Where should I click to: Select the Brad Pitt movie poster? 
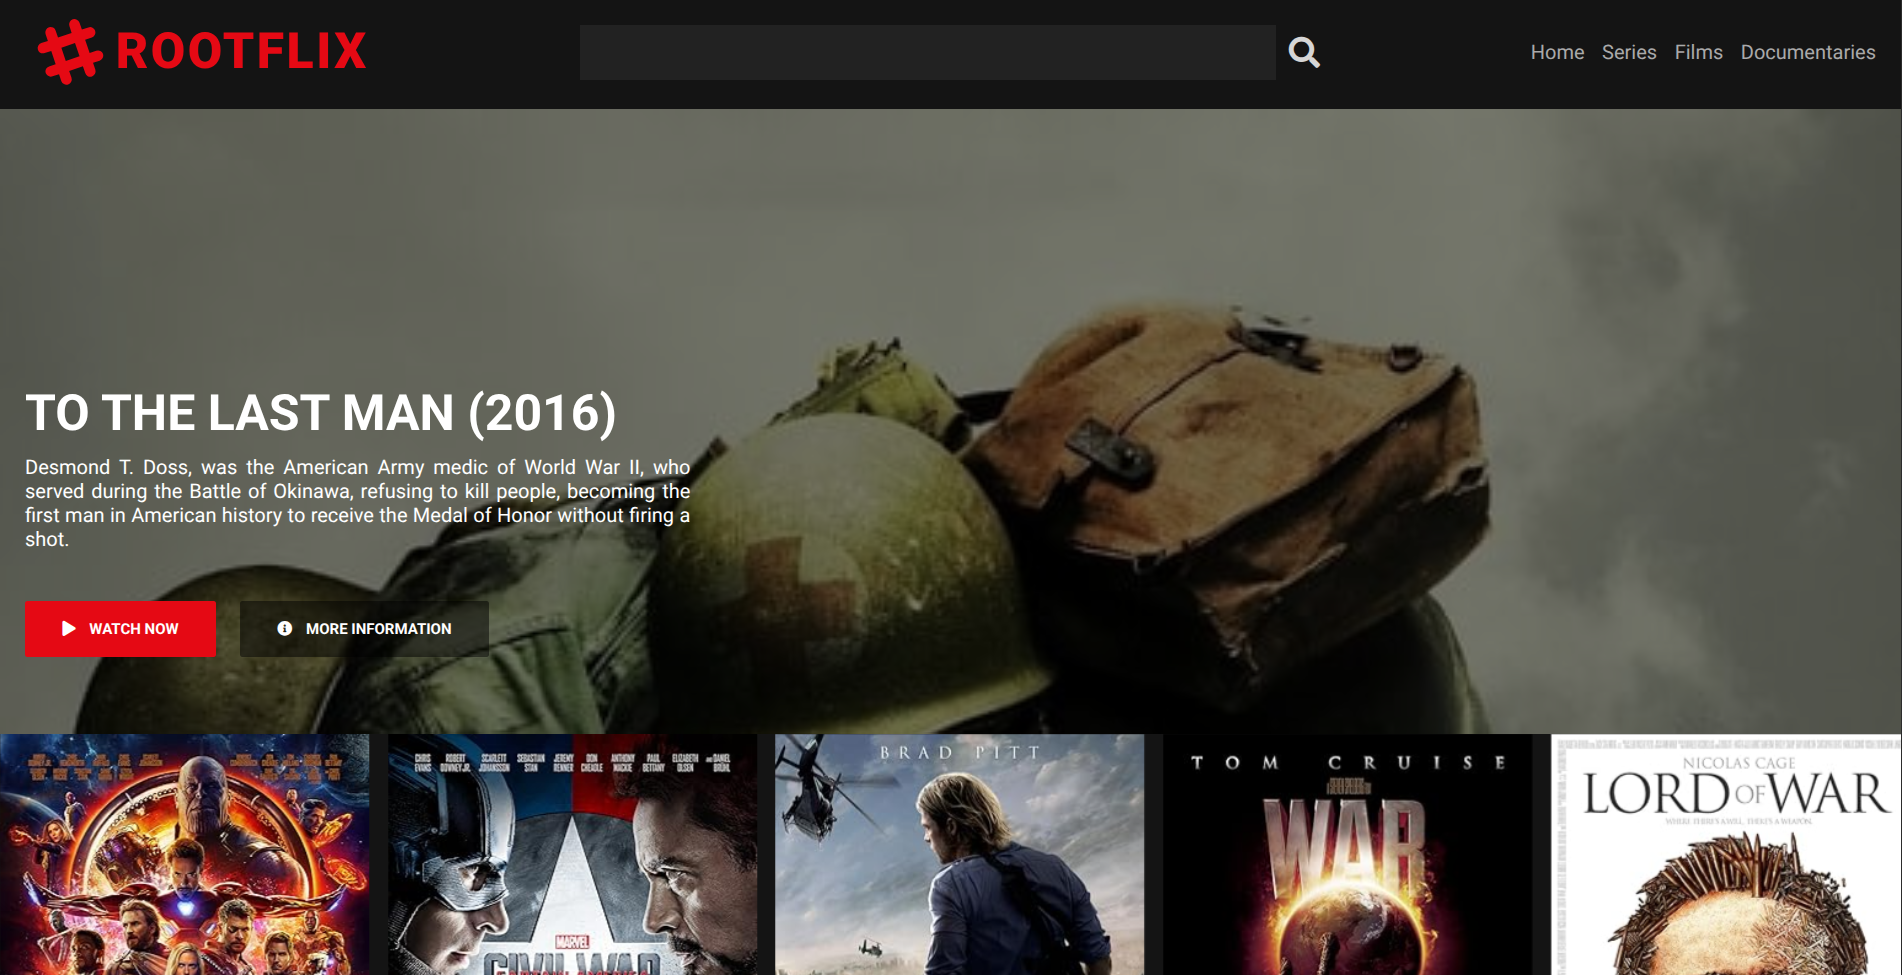tap(959, 855)
